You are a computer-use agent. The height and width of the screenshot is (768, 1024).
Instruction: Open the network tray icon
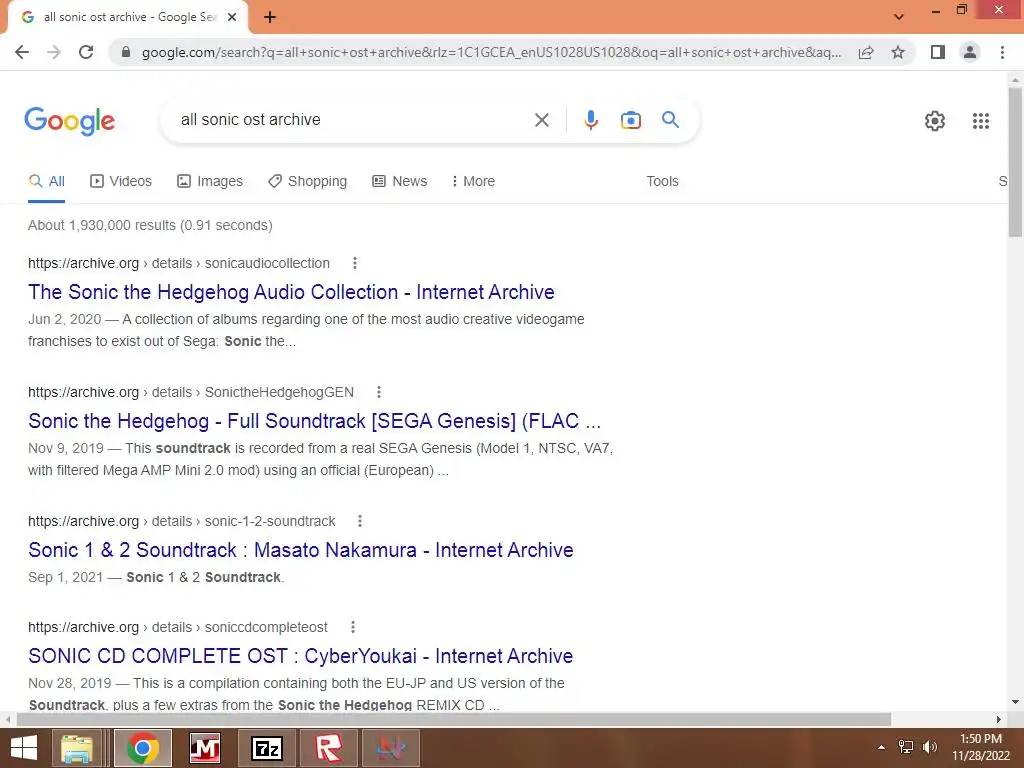tap(906, 747)
